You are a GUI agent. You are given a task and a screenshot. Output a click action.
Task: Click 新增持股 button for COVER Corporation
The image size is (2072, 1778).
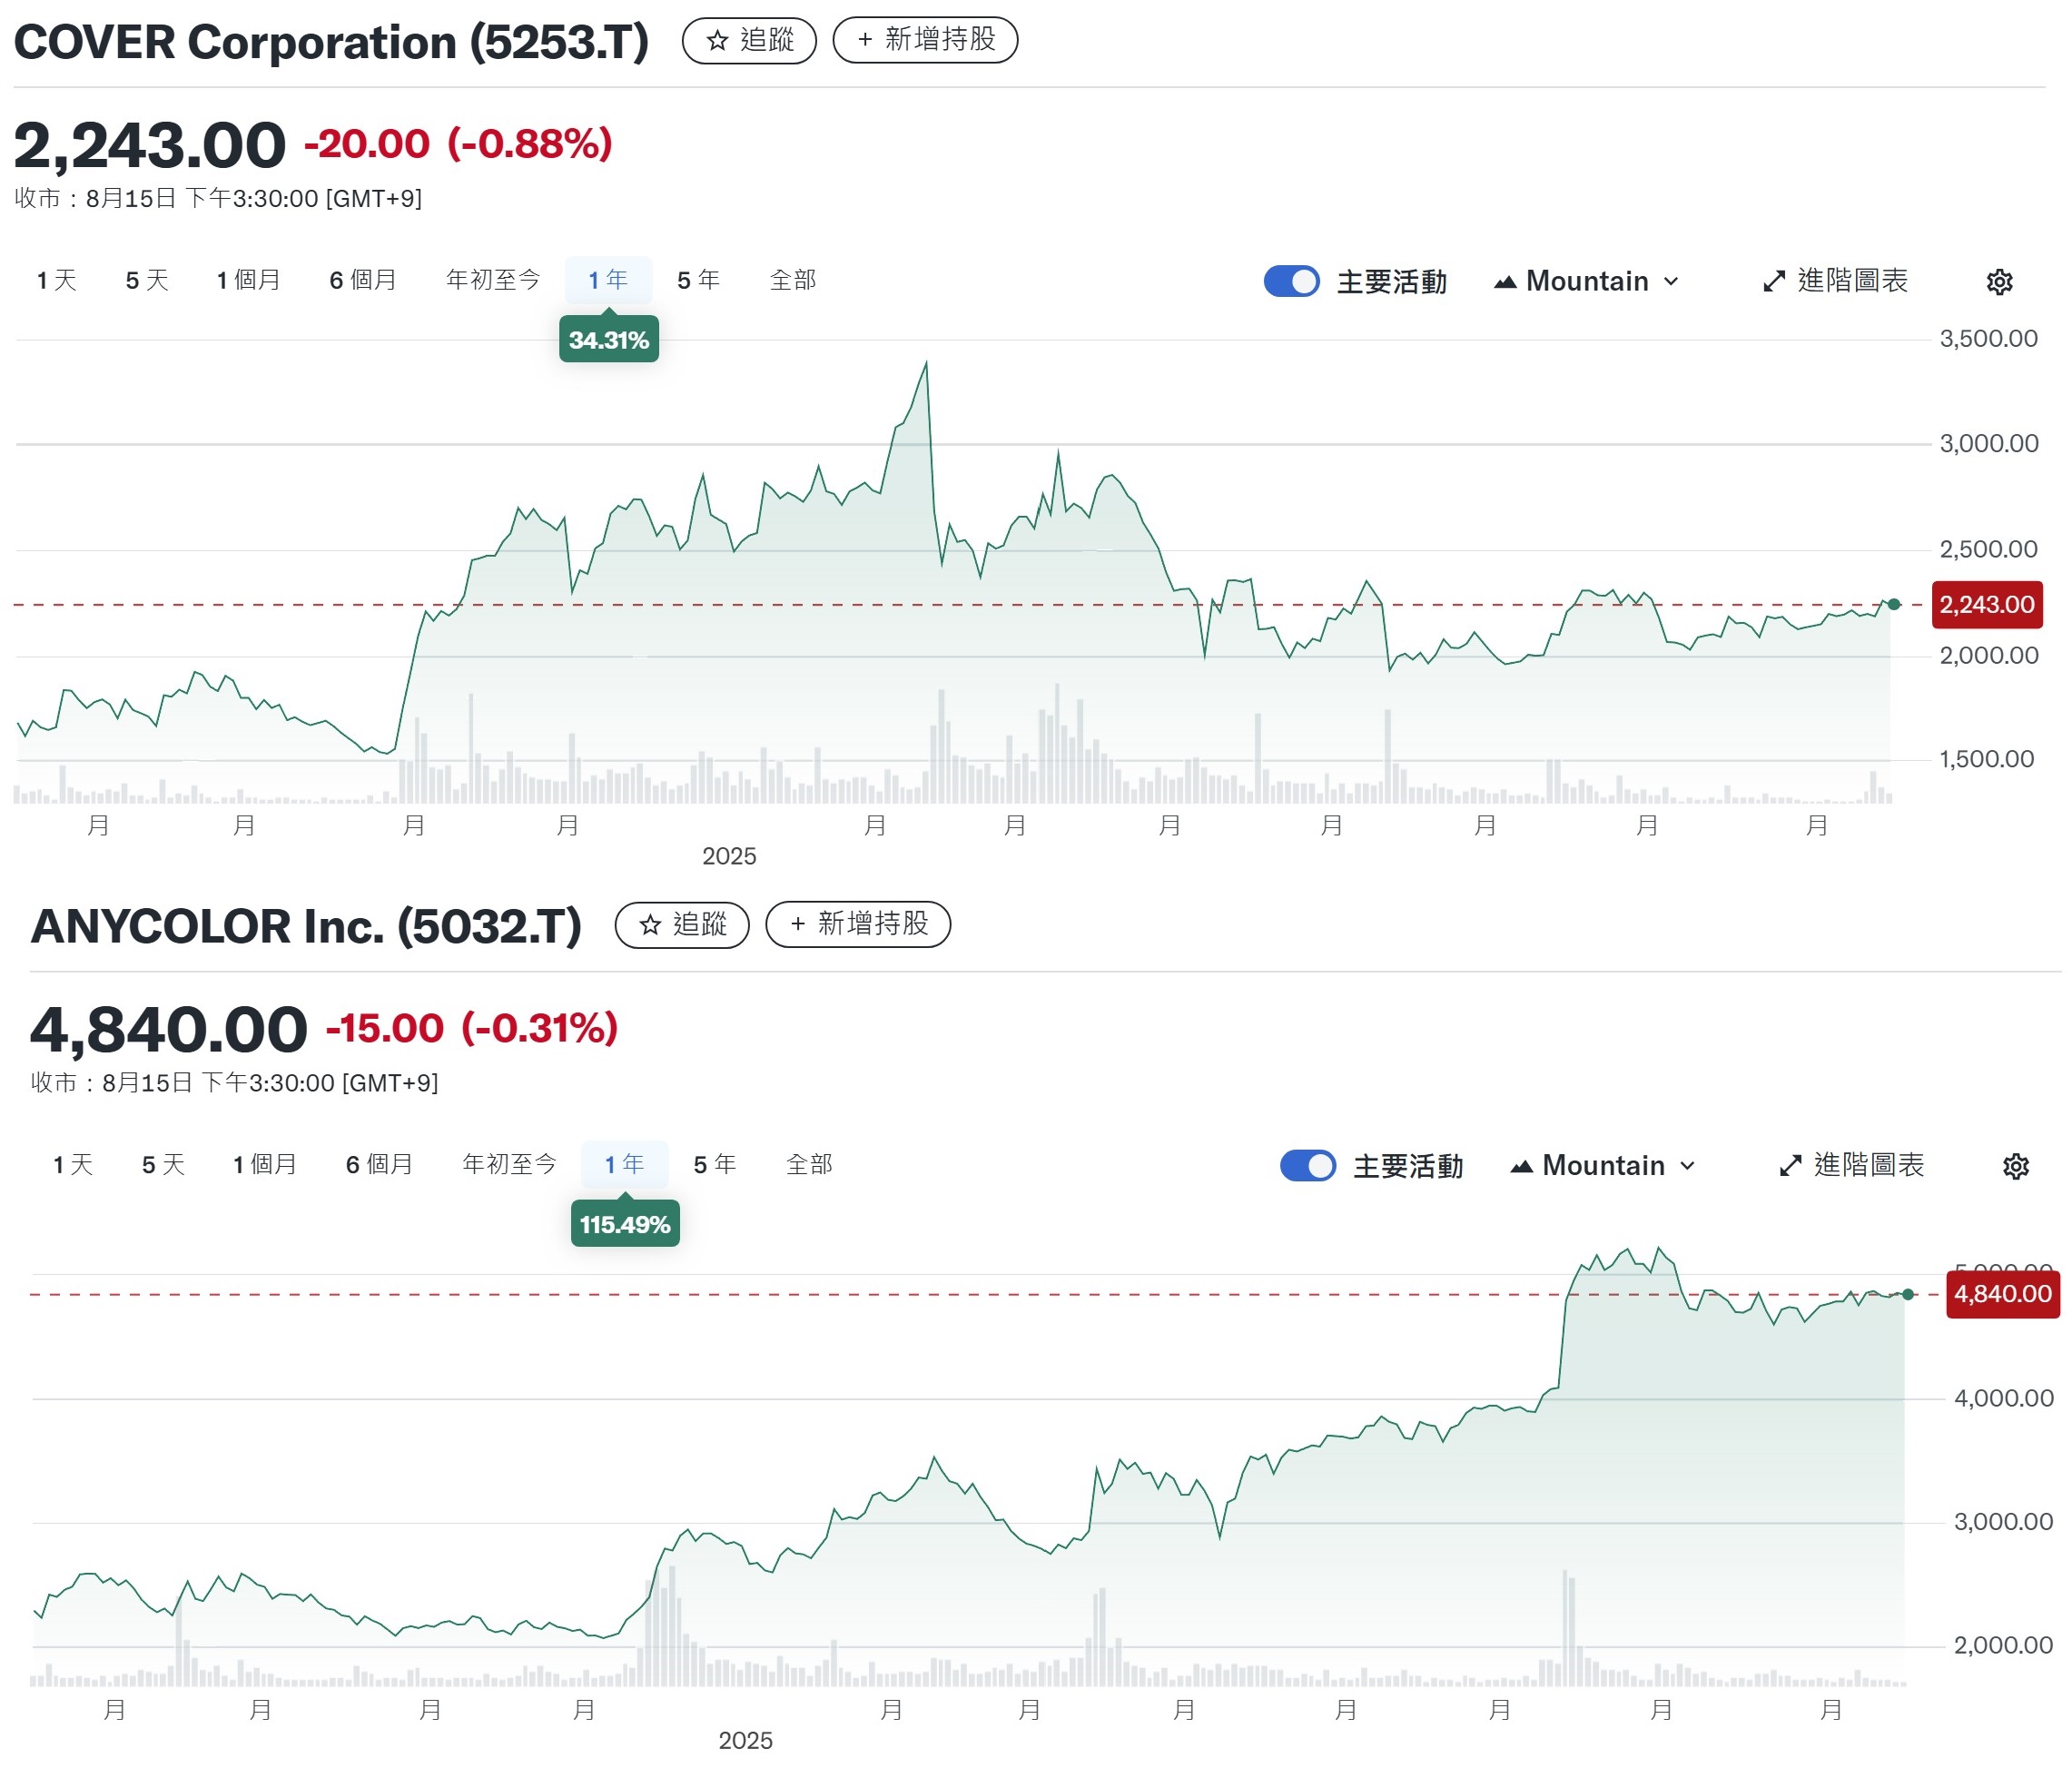coord(925,41)
